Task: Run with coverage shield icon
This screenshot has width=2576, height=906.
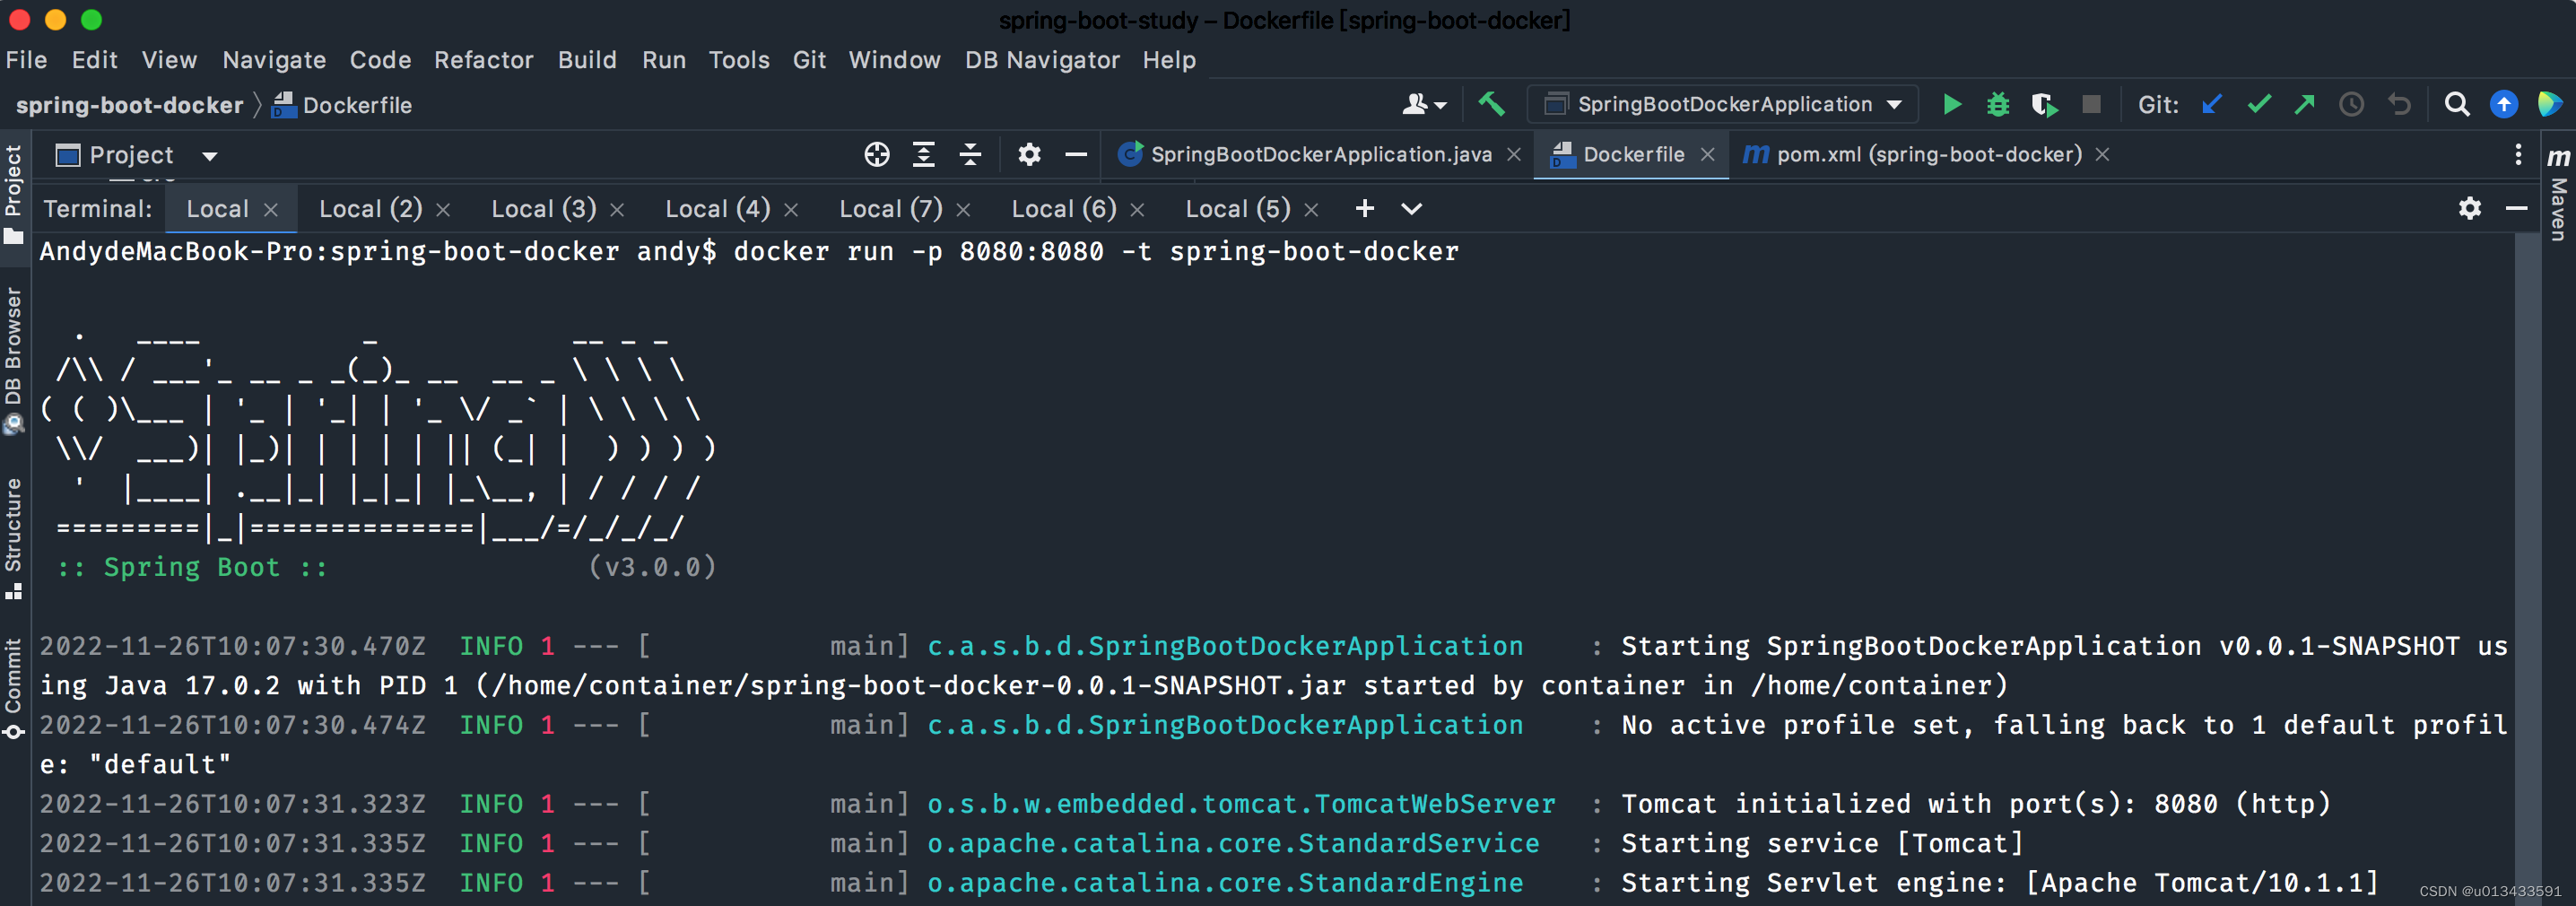Action: [2044, 104]
